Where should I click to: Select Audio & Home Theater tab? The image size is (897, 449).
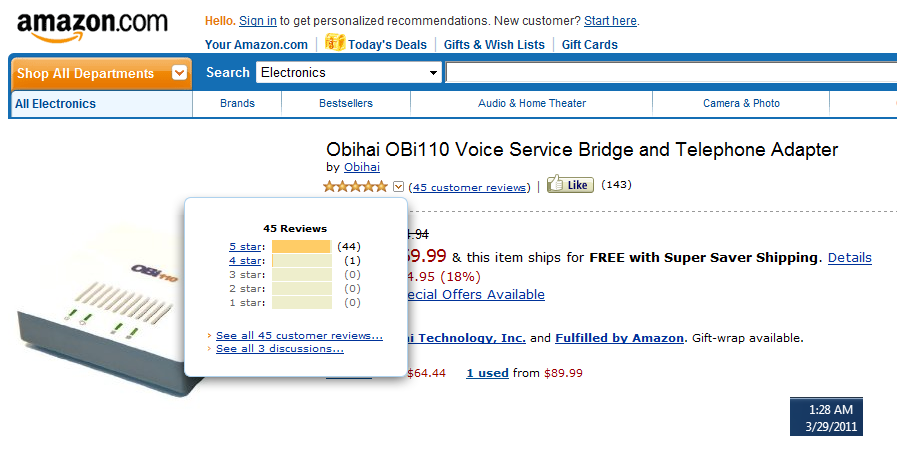(532, 104)
